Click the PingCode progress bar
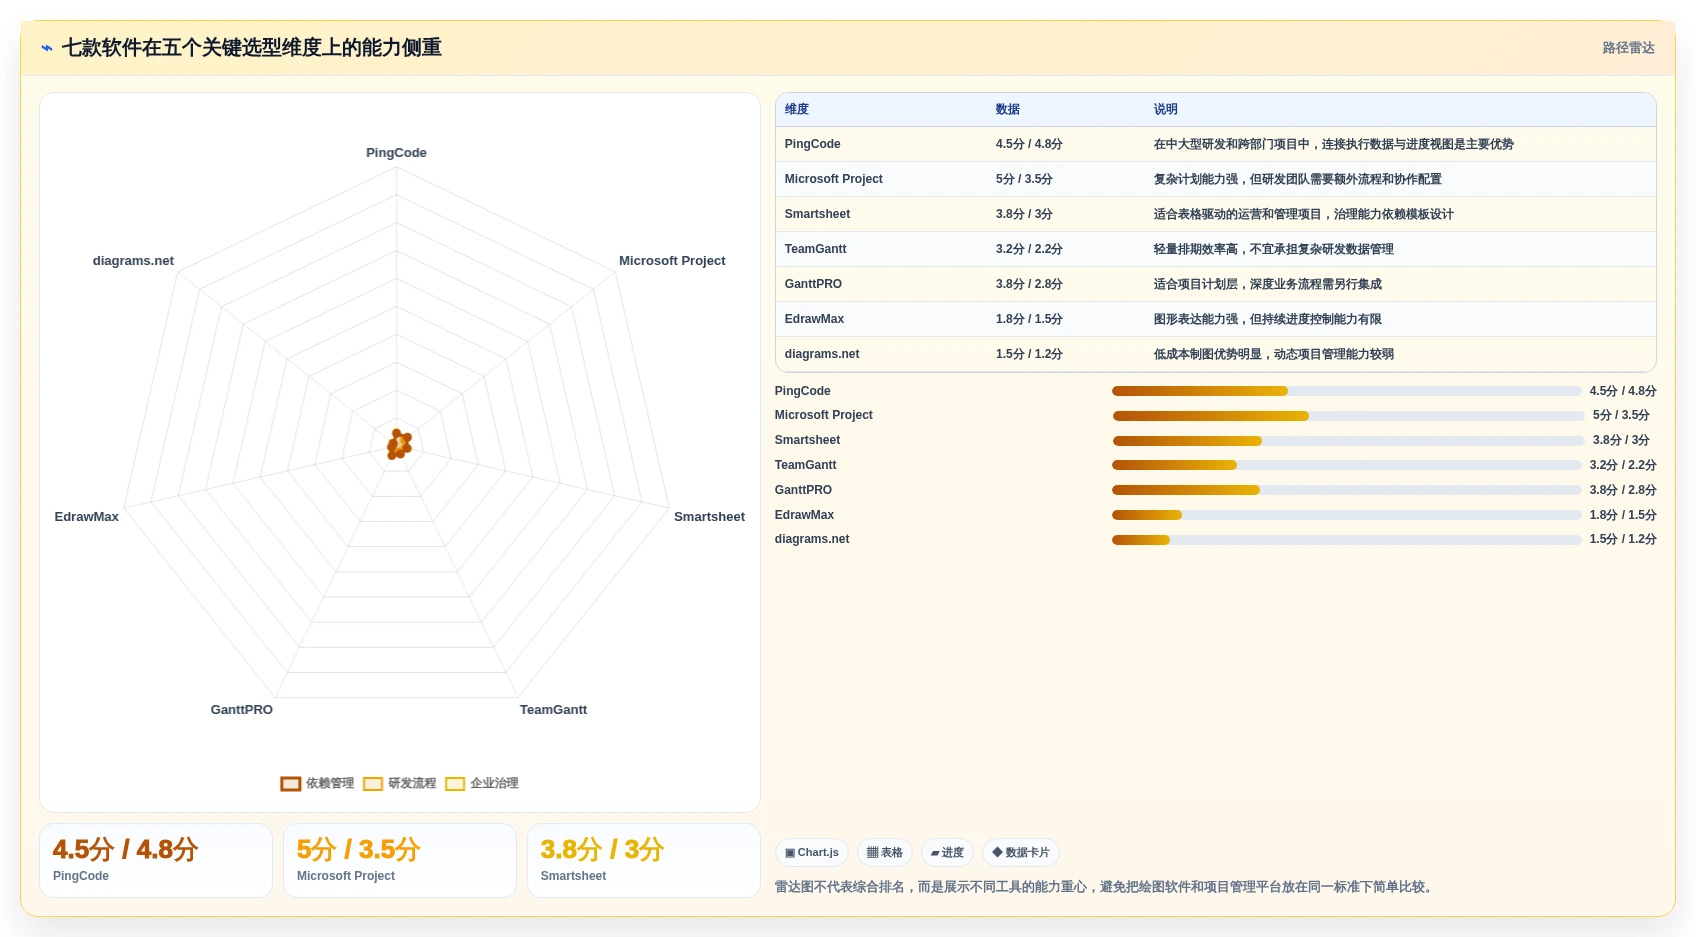 1346,391
